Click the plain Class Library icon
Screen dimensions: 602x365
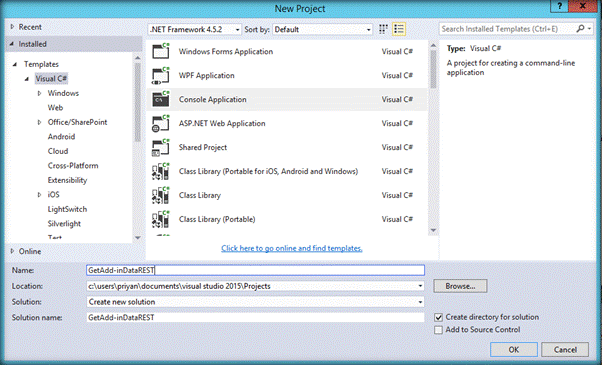pos(161,195)
